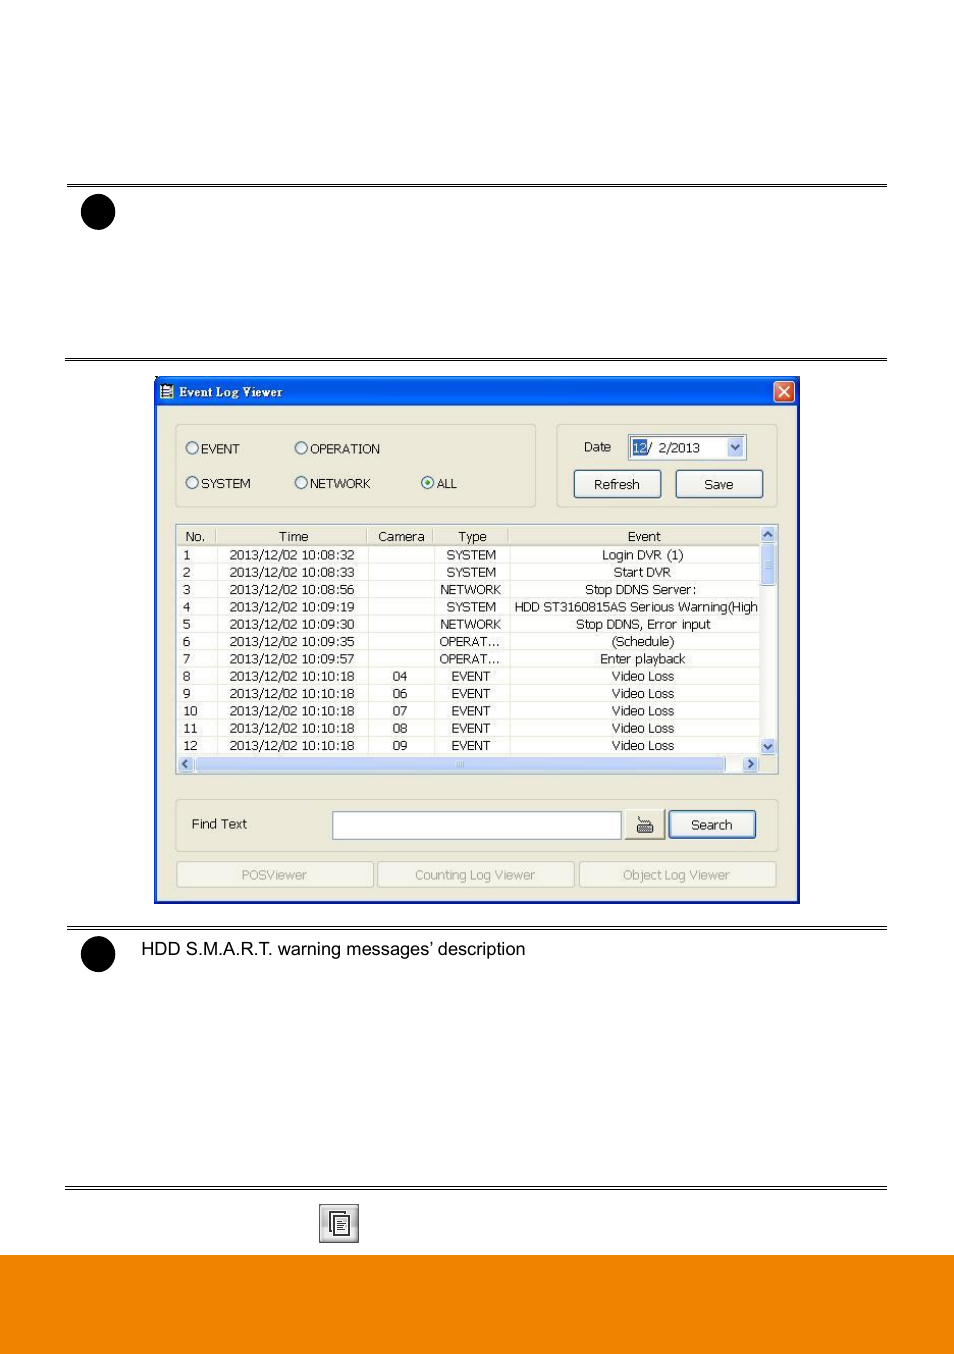This screenshot has width=954, height=1354.
Task: Select the Start DVR log entry
Action: [468, 572]
